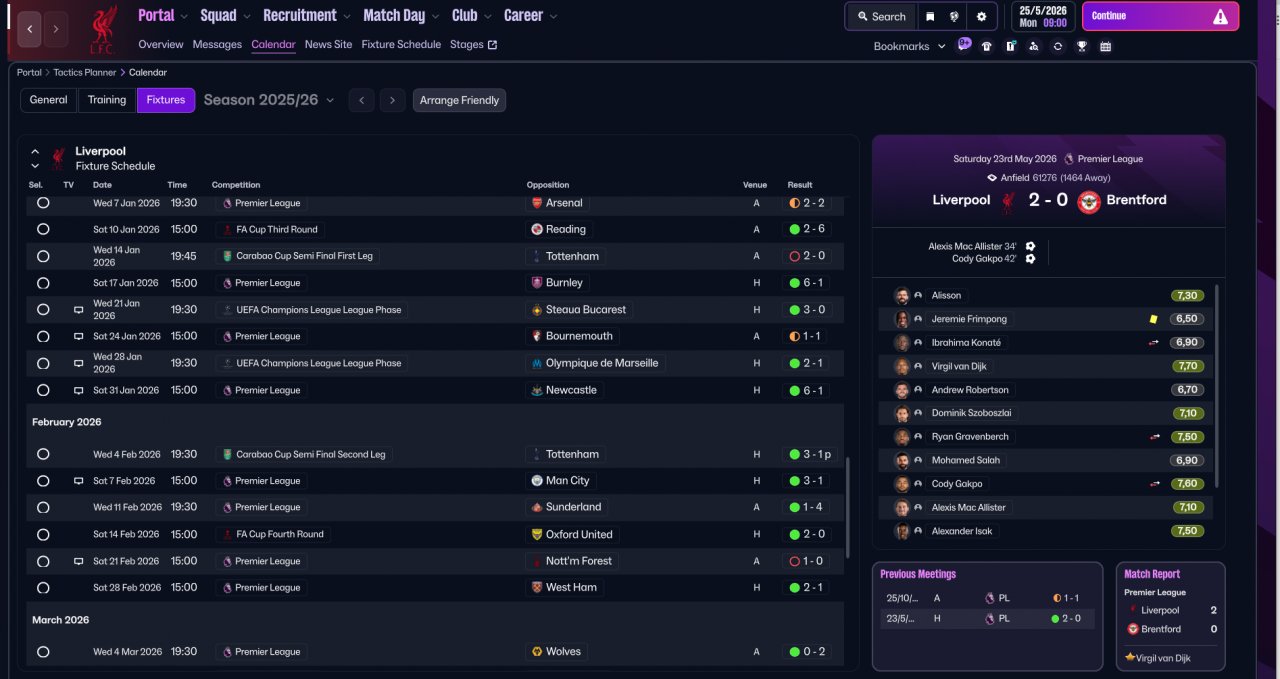Click the TV icon on Nott'm Forest row
The image size is (1280, 679).
78,561
